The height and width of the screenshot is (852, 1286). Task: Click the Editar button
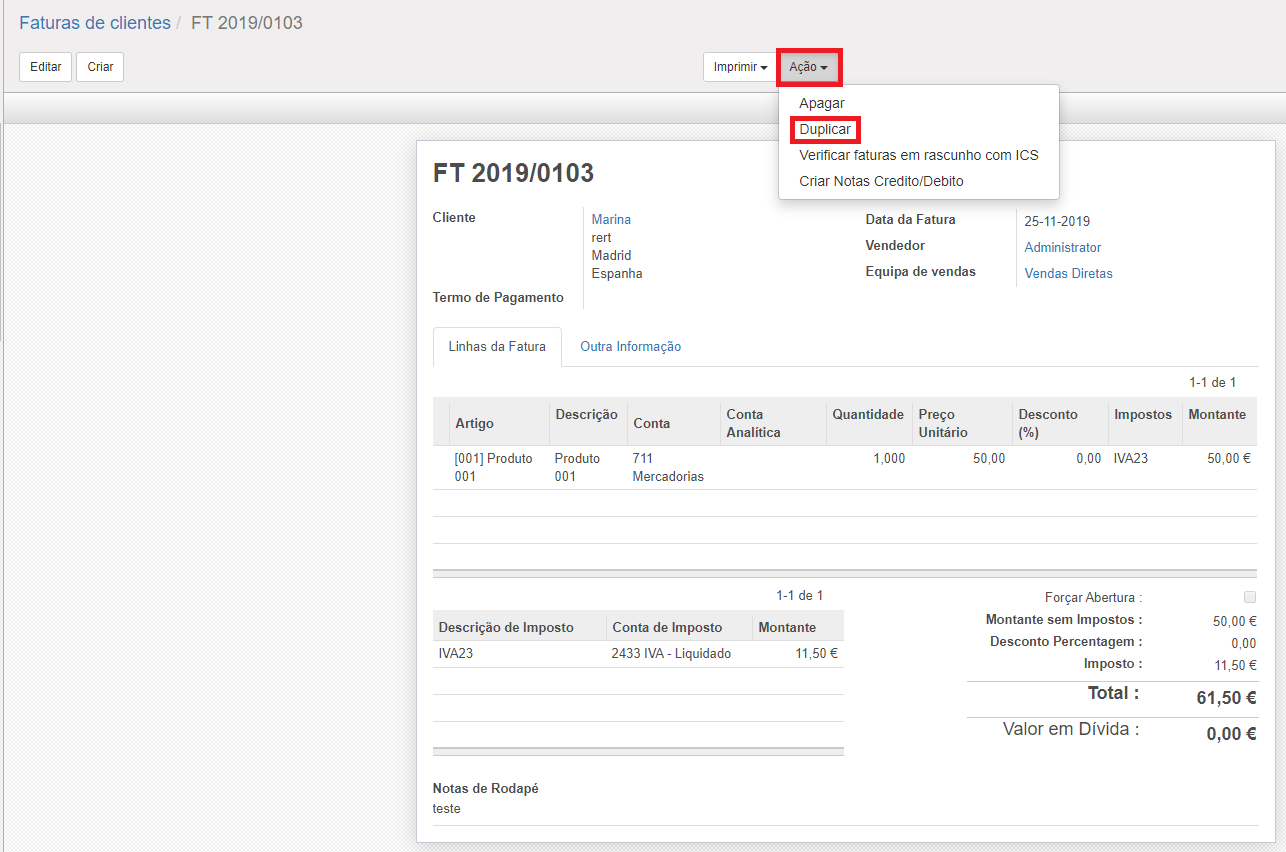(45, 67)
